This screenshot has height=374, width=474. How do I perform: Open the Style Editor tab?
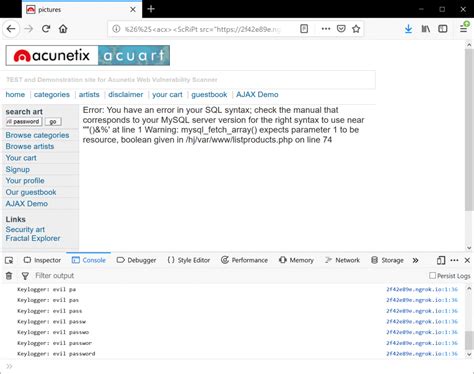tap(189, 260)
